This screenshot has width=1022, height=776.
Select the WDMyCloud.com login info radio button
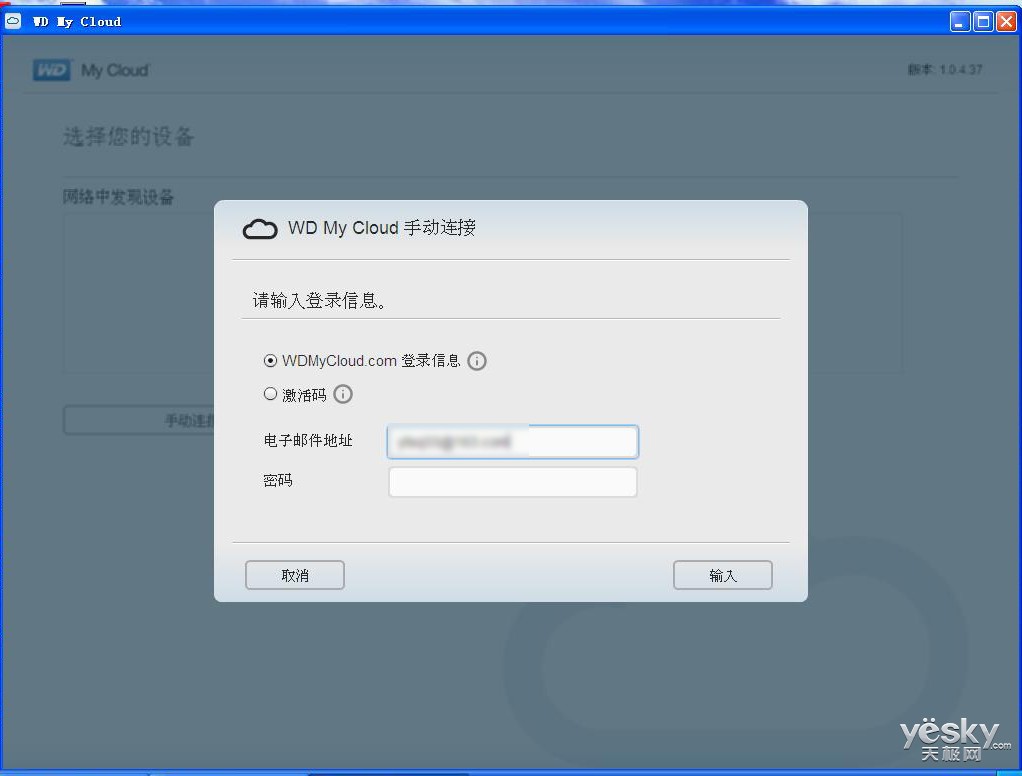click(x=270, y=360)
